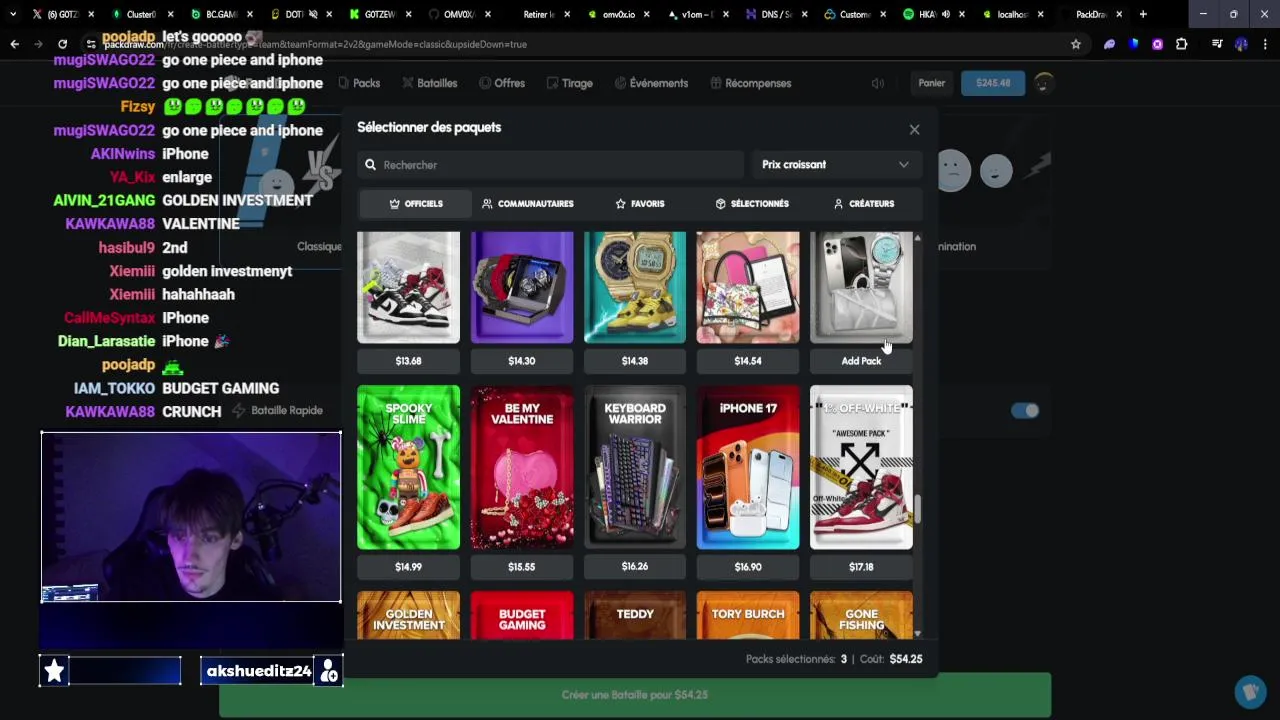1280x720 pixels.
Task: Select the $14.38 gold watch pack
Action: (635, 288)
